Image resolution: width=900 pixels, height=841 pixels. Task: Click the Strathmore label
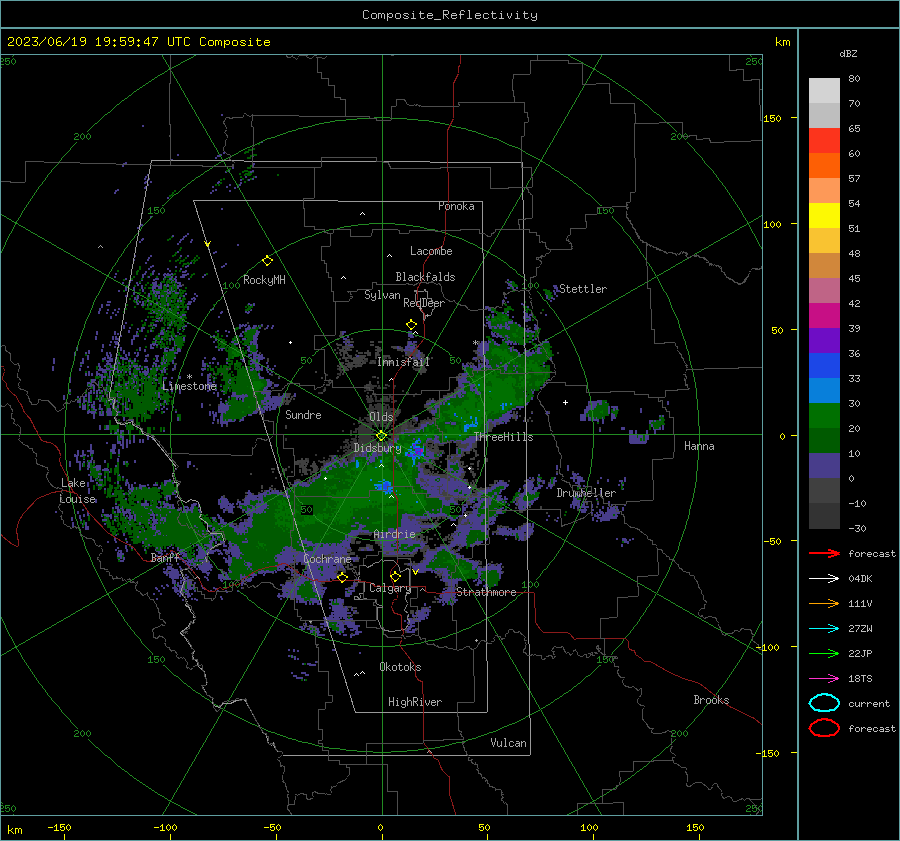tap(486, 592)
